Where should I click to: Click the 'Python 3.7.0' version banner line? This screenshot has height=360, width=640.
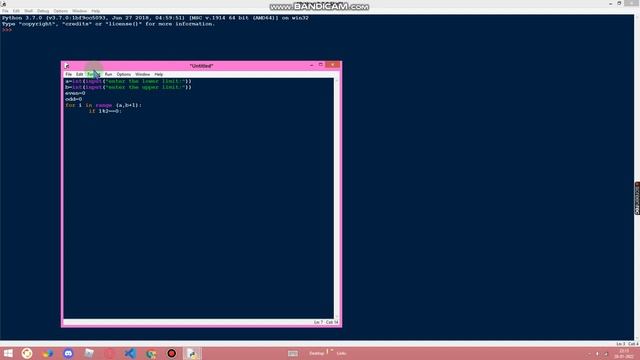(x=155, y=18)
